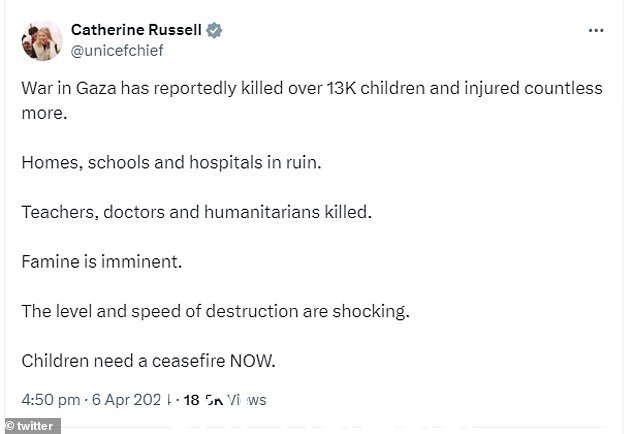Click the 4:50 pm timestamp

point(51,400)
